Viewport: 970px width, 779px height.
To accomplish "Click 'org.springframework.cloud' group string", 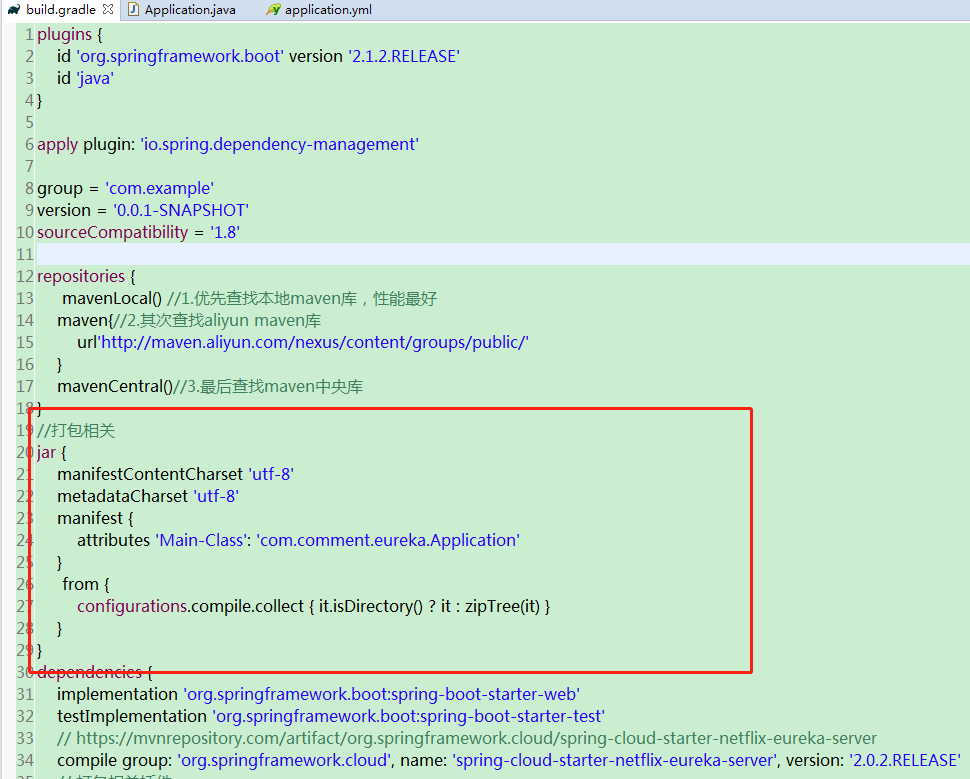I will pyautogui.click(x=285, y=760).
